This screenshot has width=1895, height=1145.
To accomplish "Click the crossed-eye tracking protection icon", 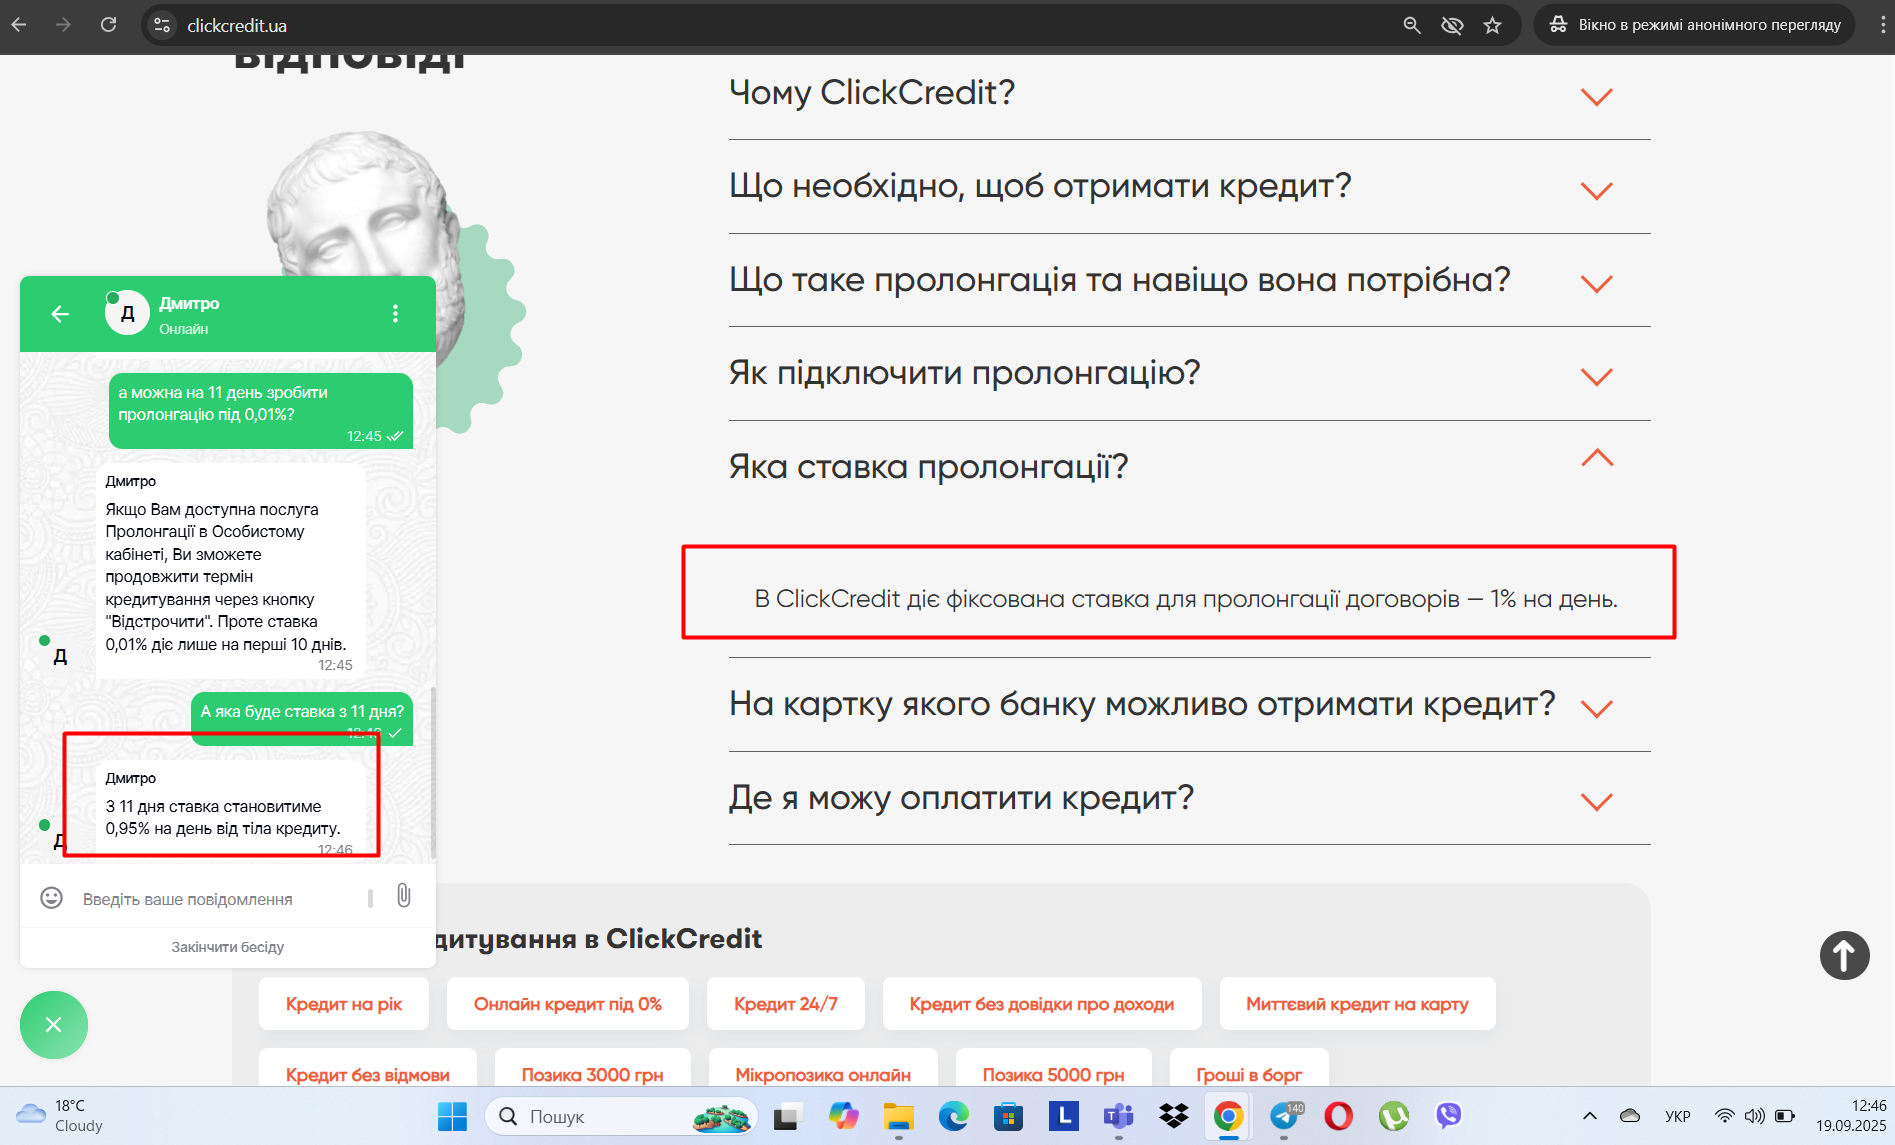I will pos(1452,25).
